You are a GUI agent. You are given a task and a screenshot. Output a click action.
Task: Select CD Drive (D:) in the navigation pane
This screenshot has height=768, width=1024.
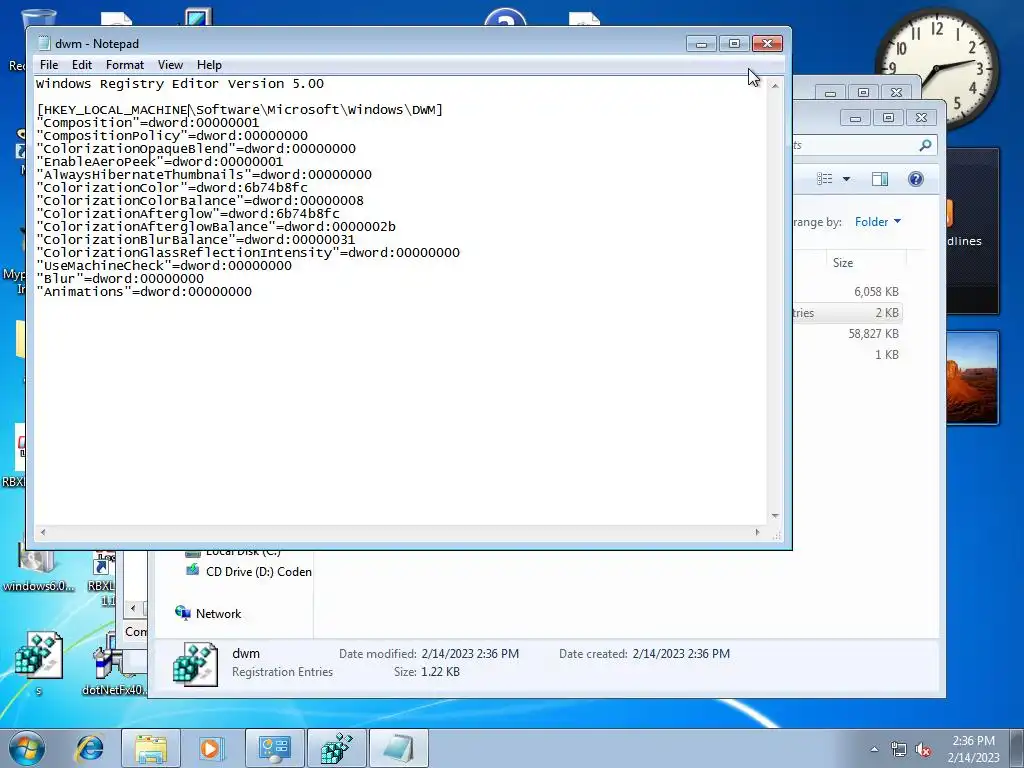[x=248, y=571]
